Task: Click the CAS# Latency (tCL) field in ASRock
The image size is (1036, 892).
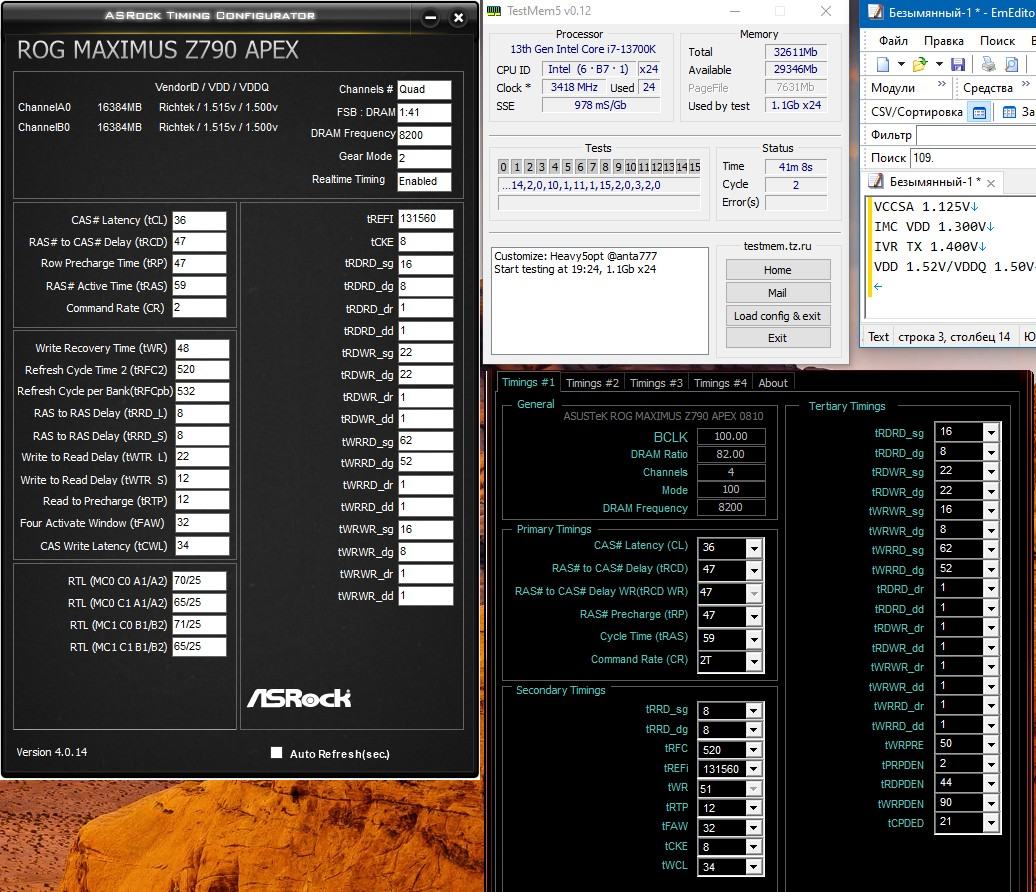Action: coord(200,221)
